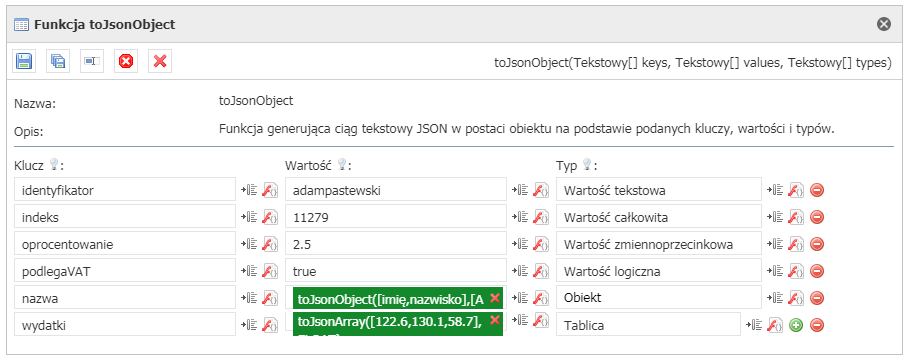Viewport: 910px width, 361px height.
Task: Open function editor icon for identyfikator key
Action: click(270, 190)
